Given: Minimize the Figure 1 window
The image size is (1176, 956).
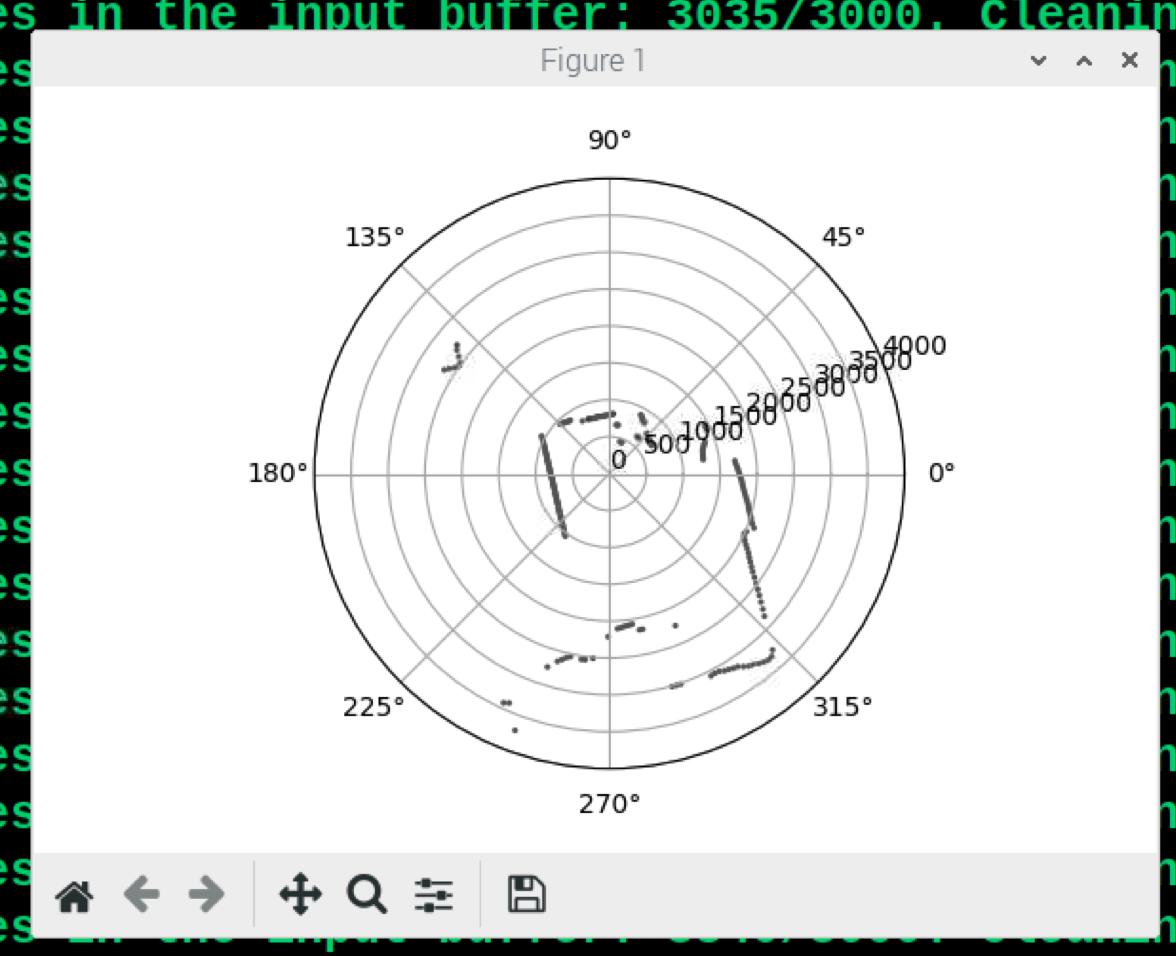Looking at the screenshot, I should [1039, 61].
